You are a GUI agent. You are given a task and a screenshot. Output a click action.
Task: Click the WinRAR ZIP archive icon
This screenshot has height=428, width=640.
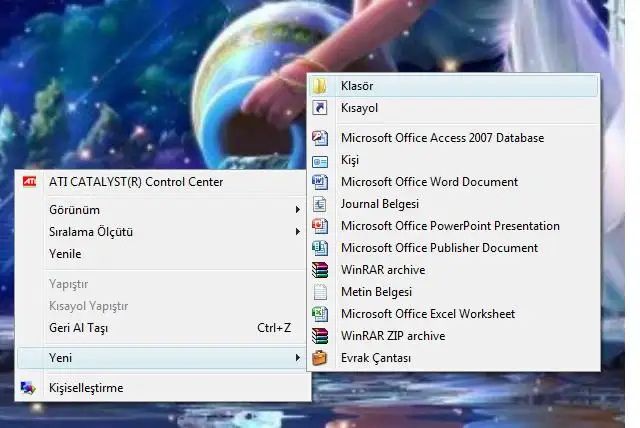click(x=320, y=336)
